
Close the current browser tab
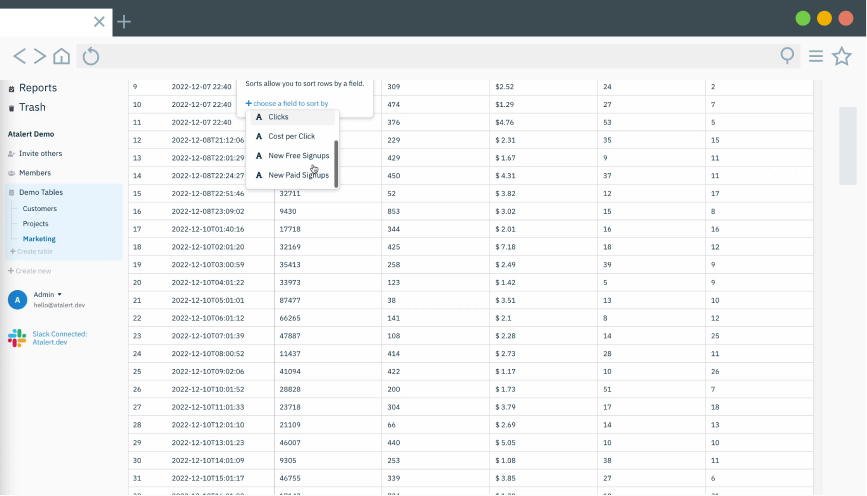point(99,22)
